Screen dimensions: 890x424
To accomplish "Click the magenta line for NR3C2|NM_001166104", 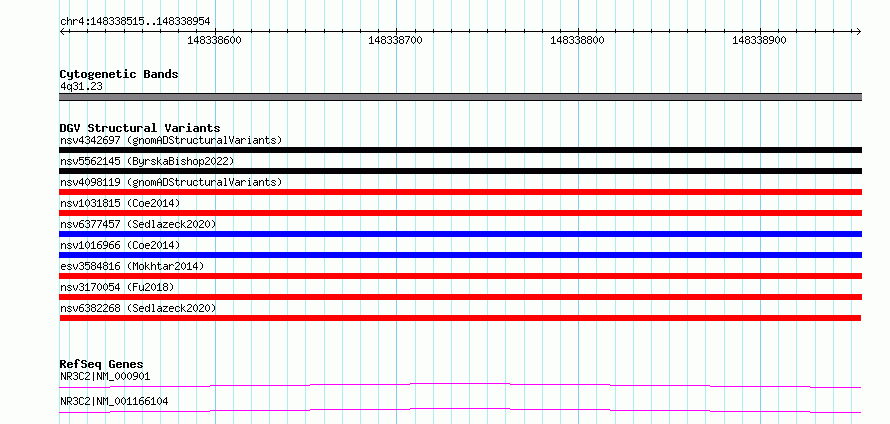I will pyautogui.click(x=460, y=410).
